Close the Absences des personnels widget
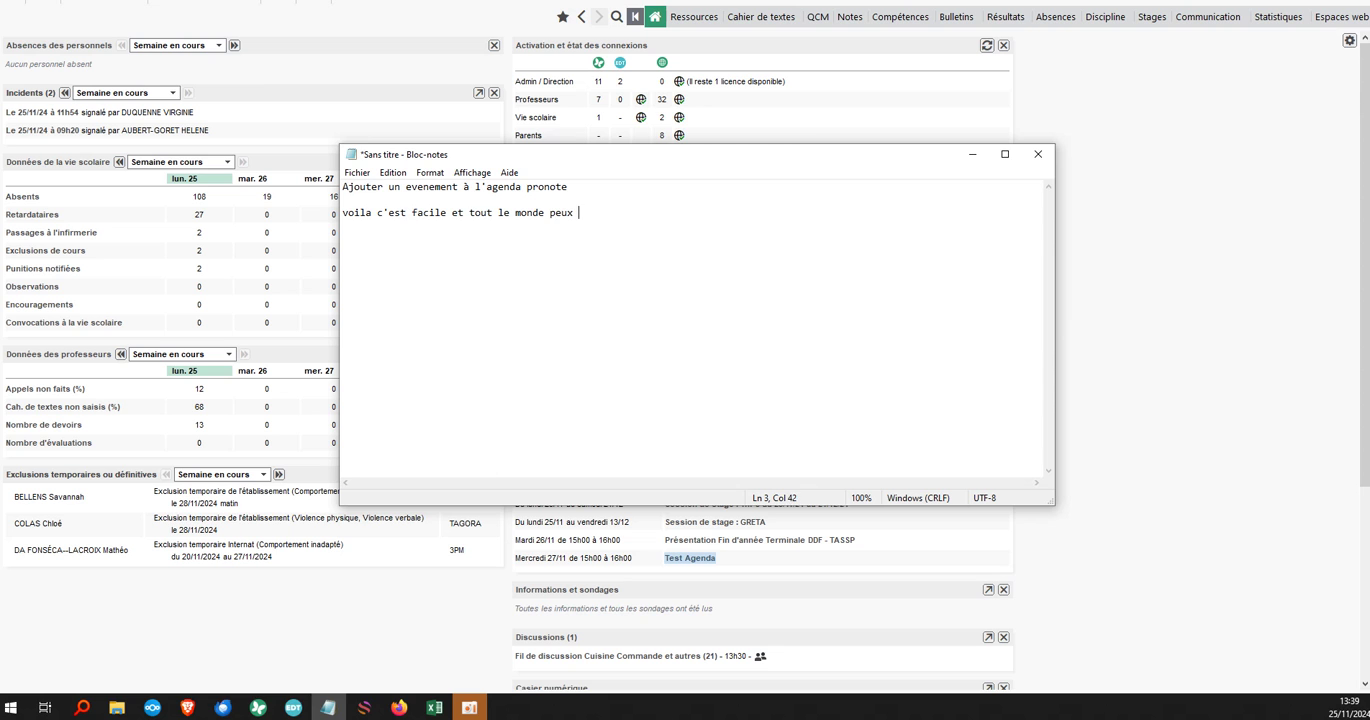Viewport: 1370px width, 720px height. click(x=494, y=45)
